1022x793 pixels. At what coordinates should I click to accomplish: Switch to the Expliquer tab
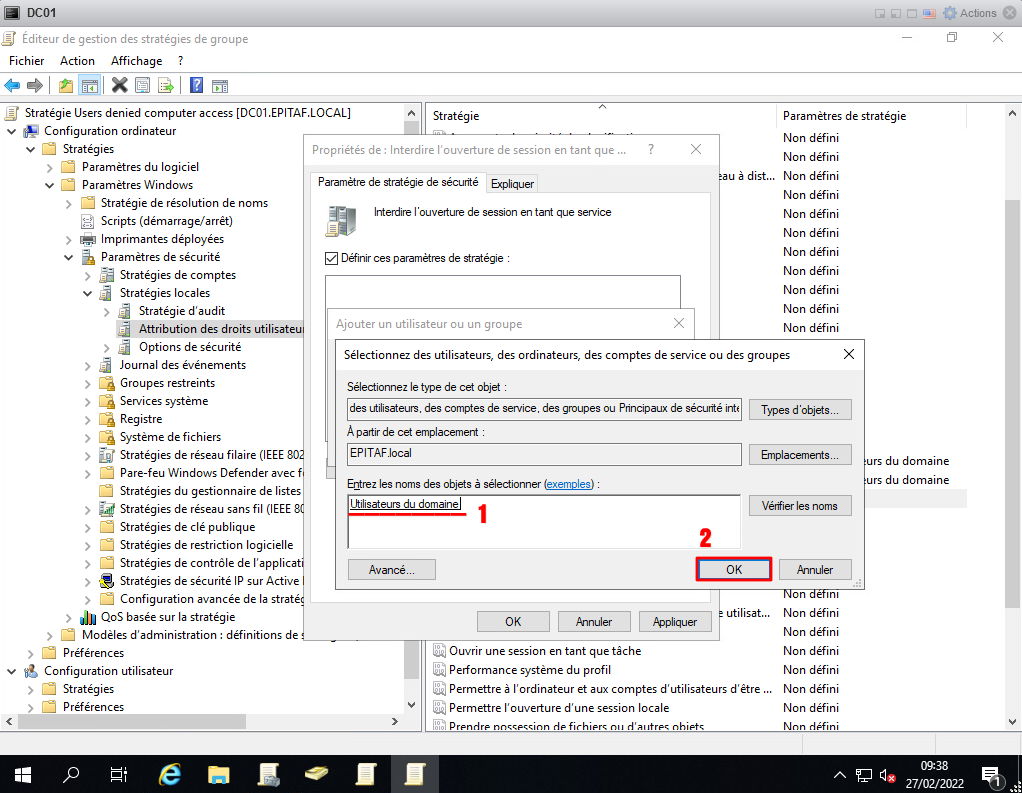[512, 183]
